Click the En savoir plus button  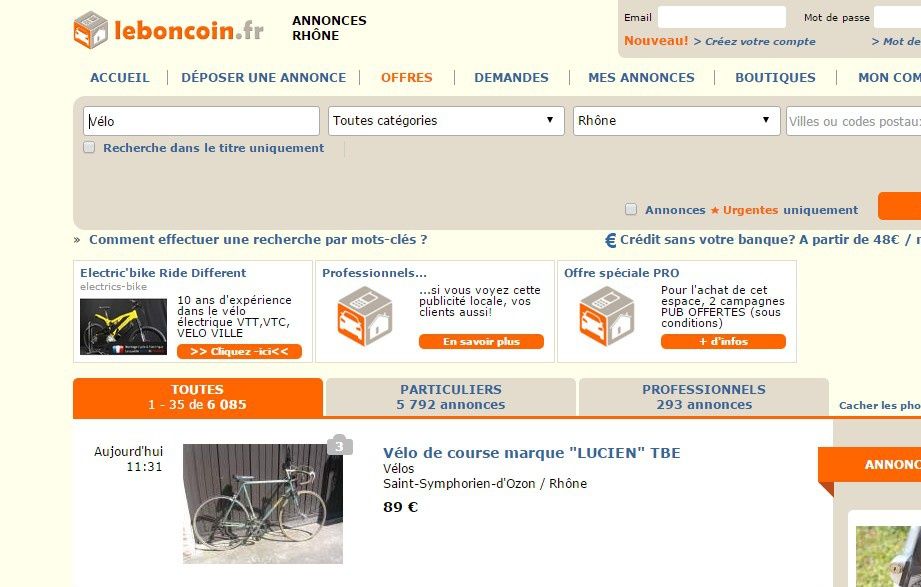482,341
